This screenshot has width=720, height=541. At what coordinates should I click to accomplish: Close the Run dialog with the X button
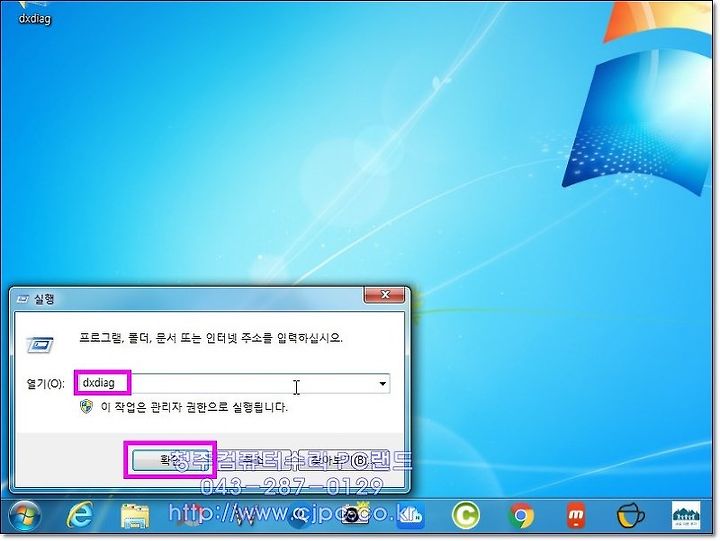(x=384, y=295)
